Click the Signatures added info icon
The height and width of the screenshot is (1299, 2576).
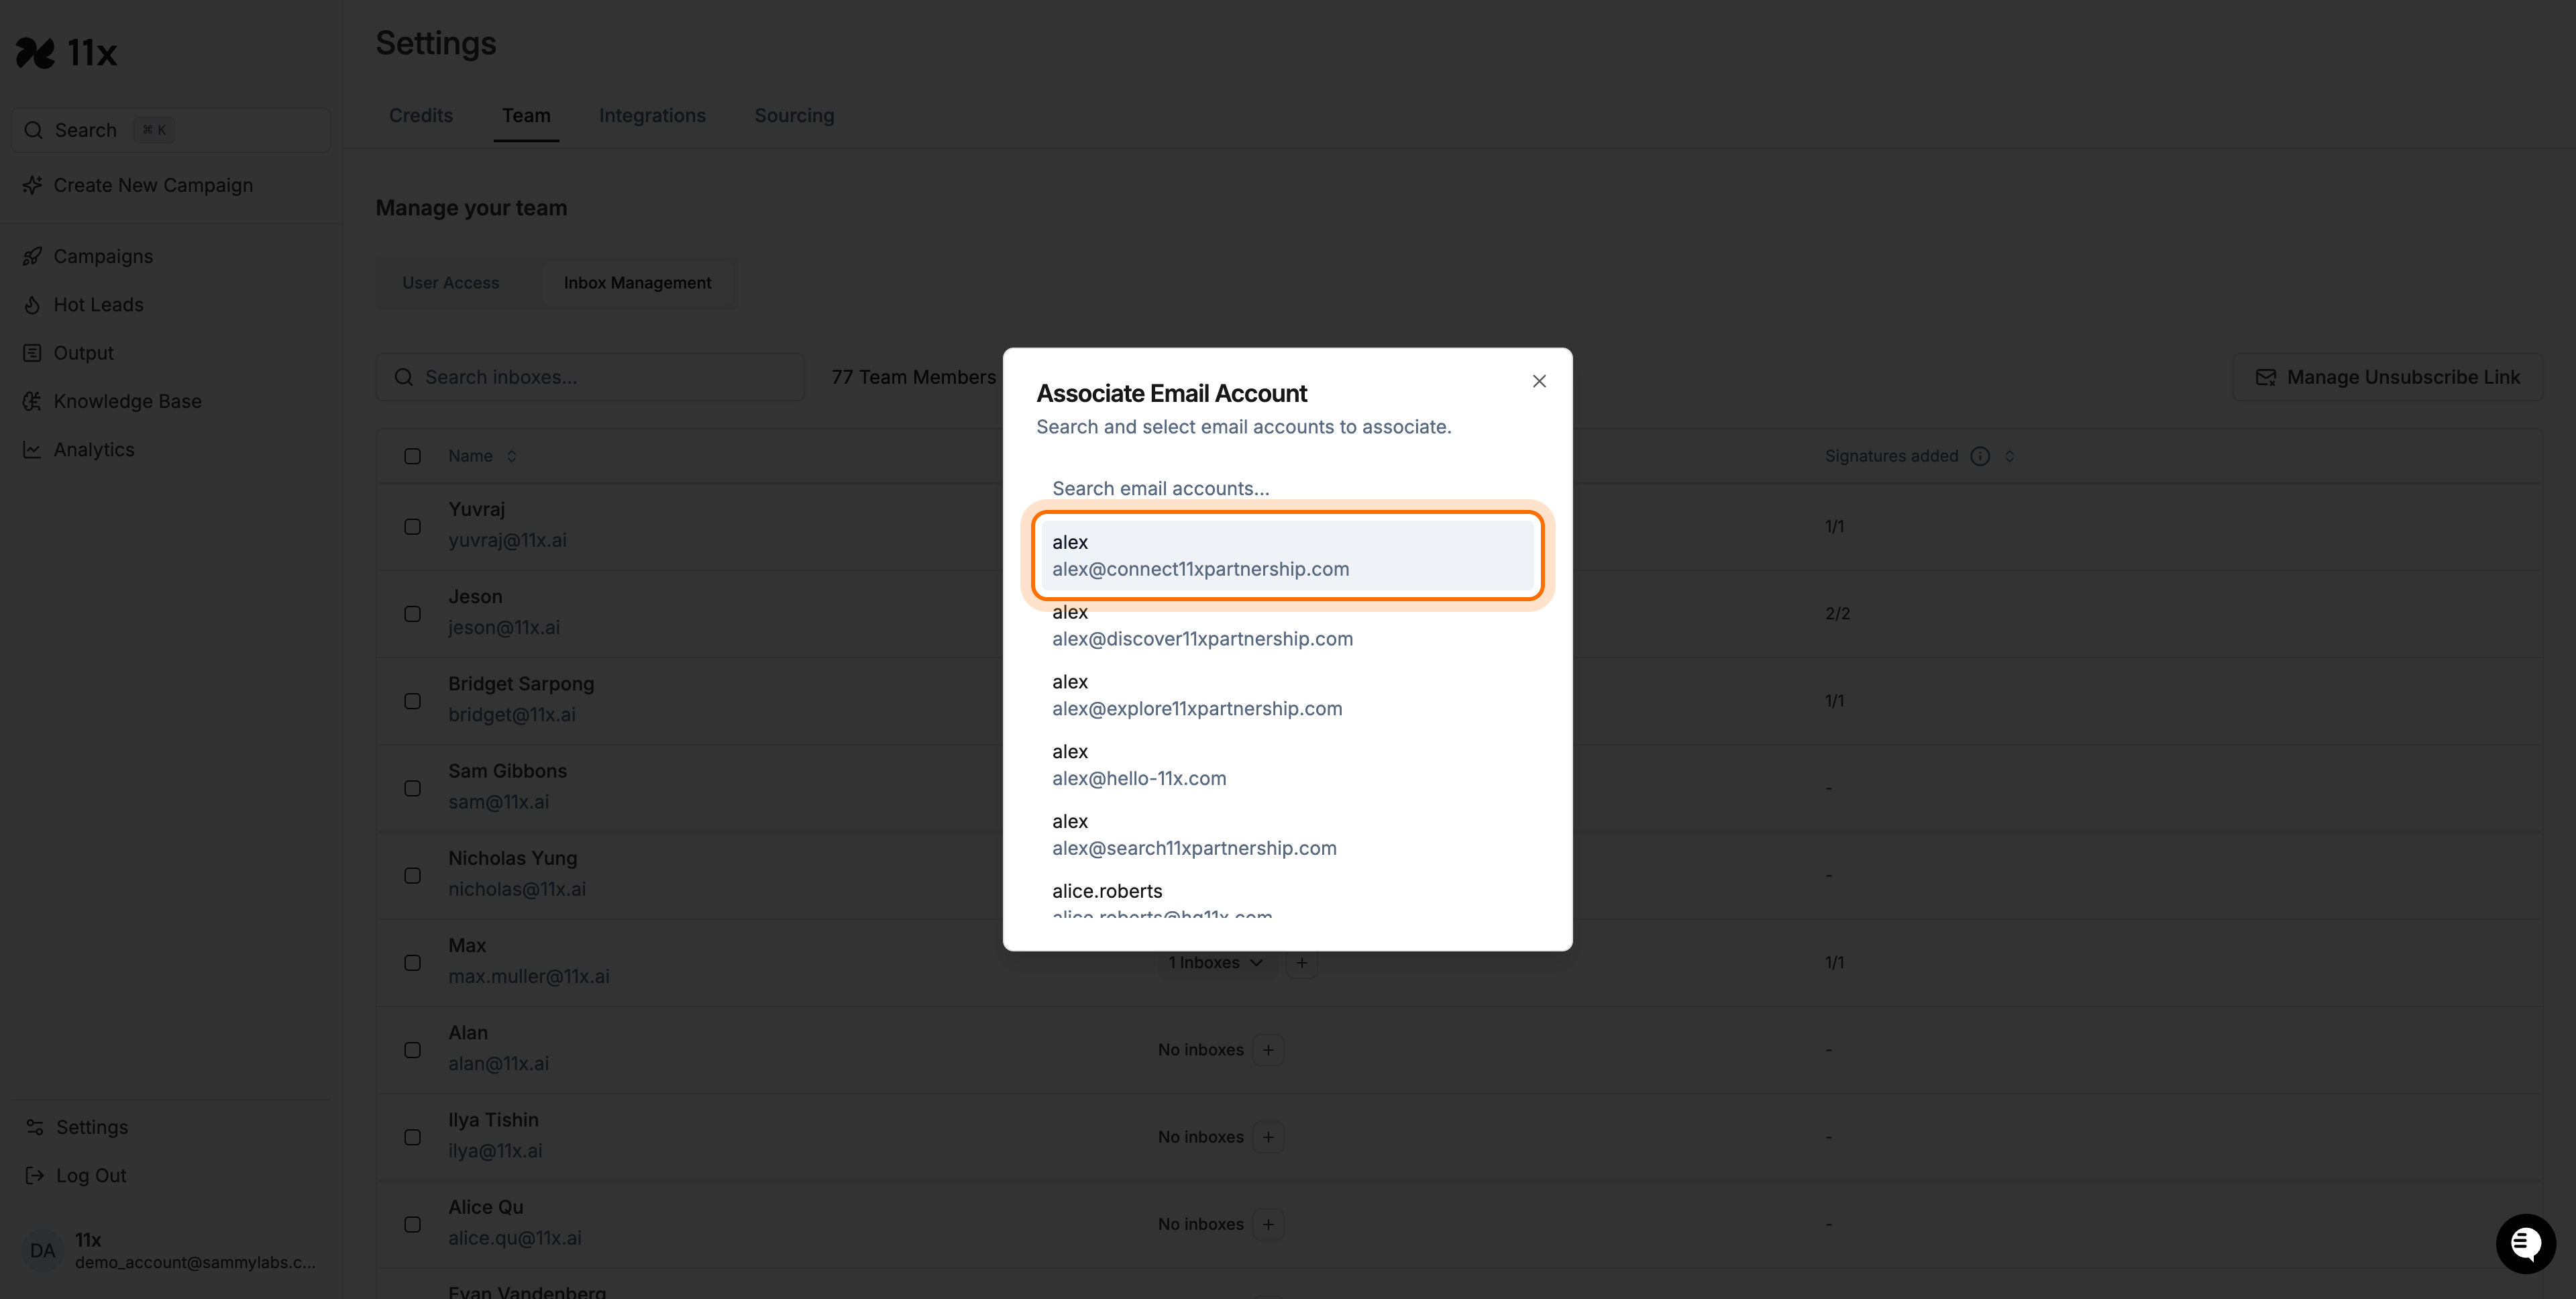pos(1979,456)
